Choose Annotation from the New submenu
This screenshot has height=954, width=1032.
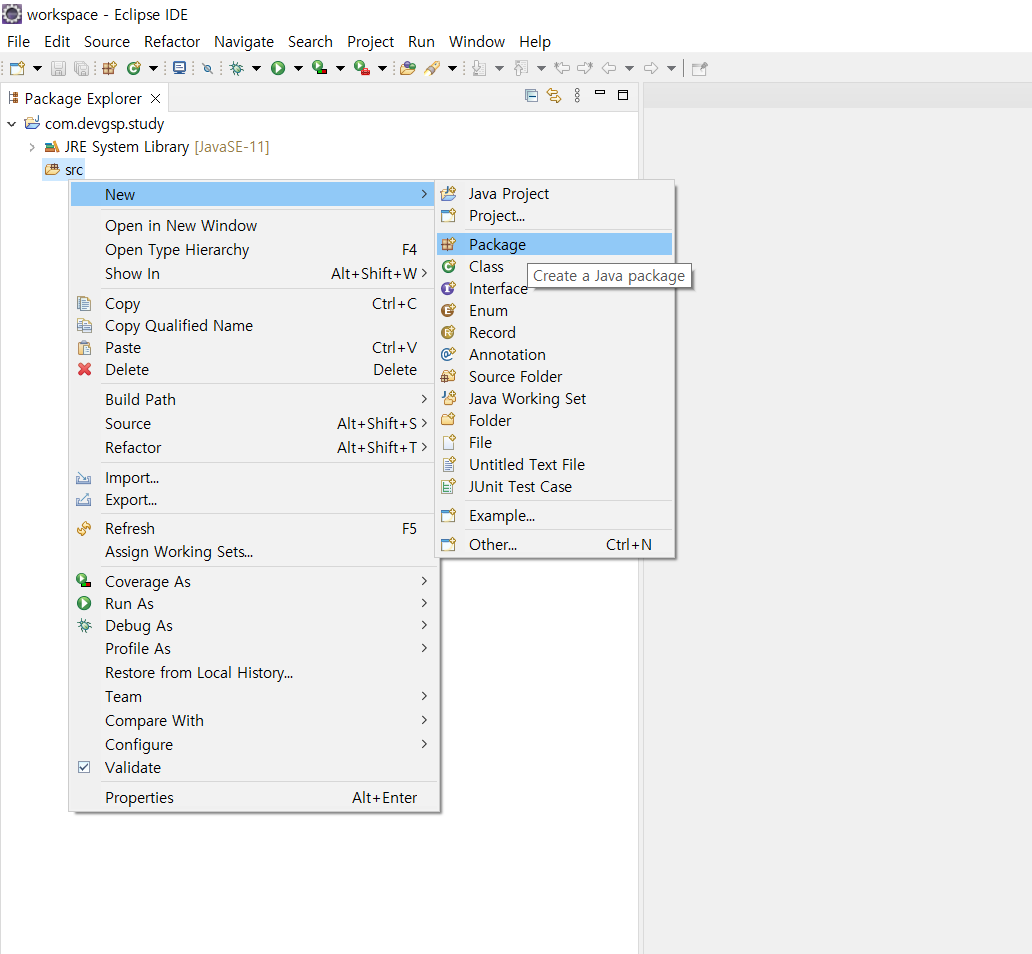(554, 354)
